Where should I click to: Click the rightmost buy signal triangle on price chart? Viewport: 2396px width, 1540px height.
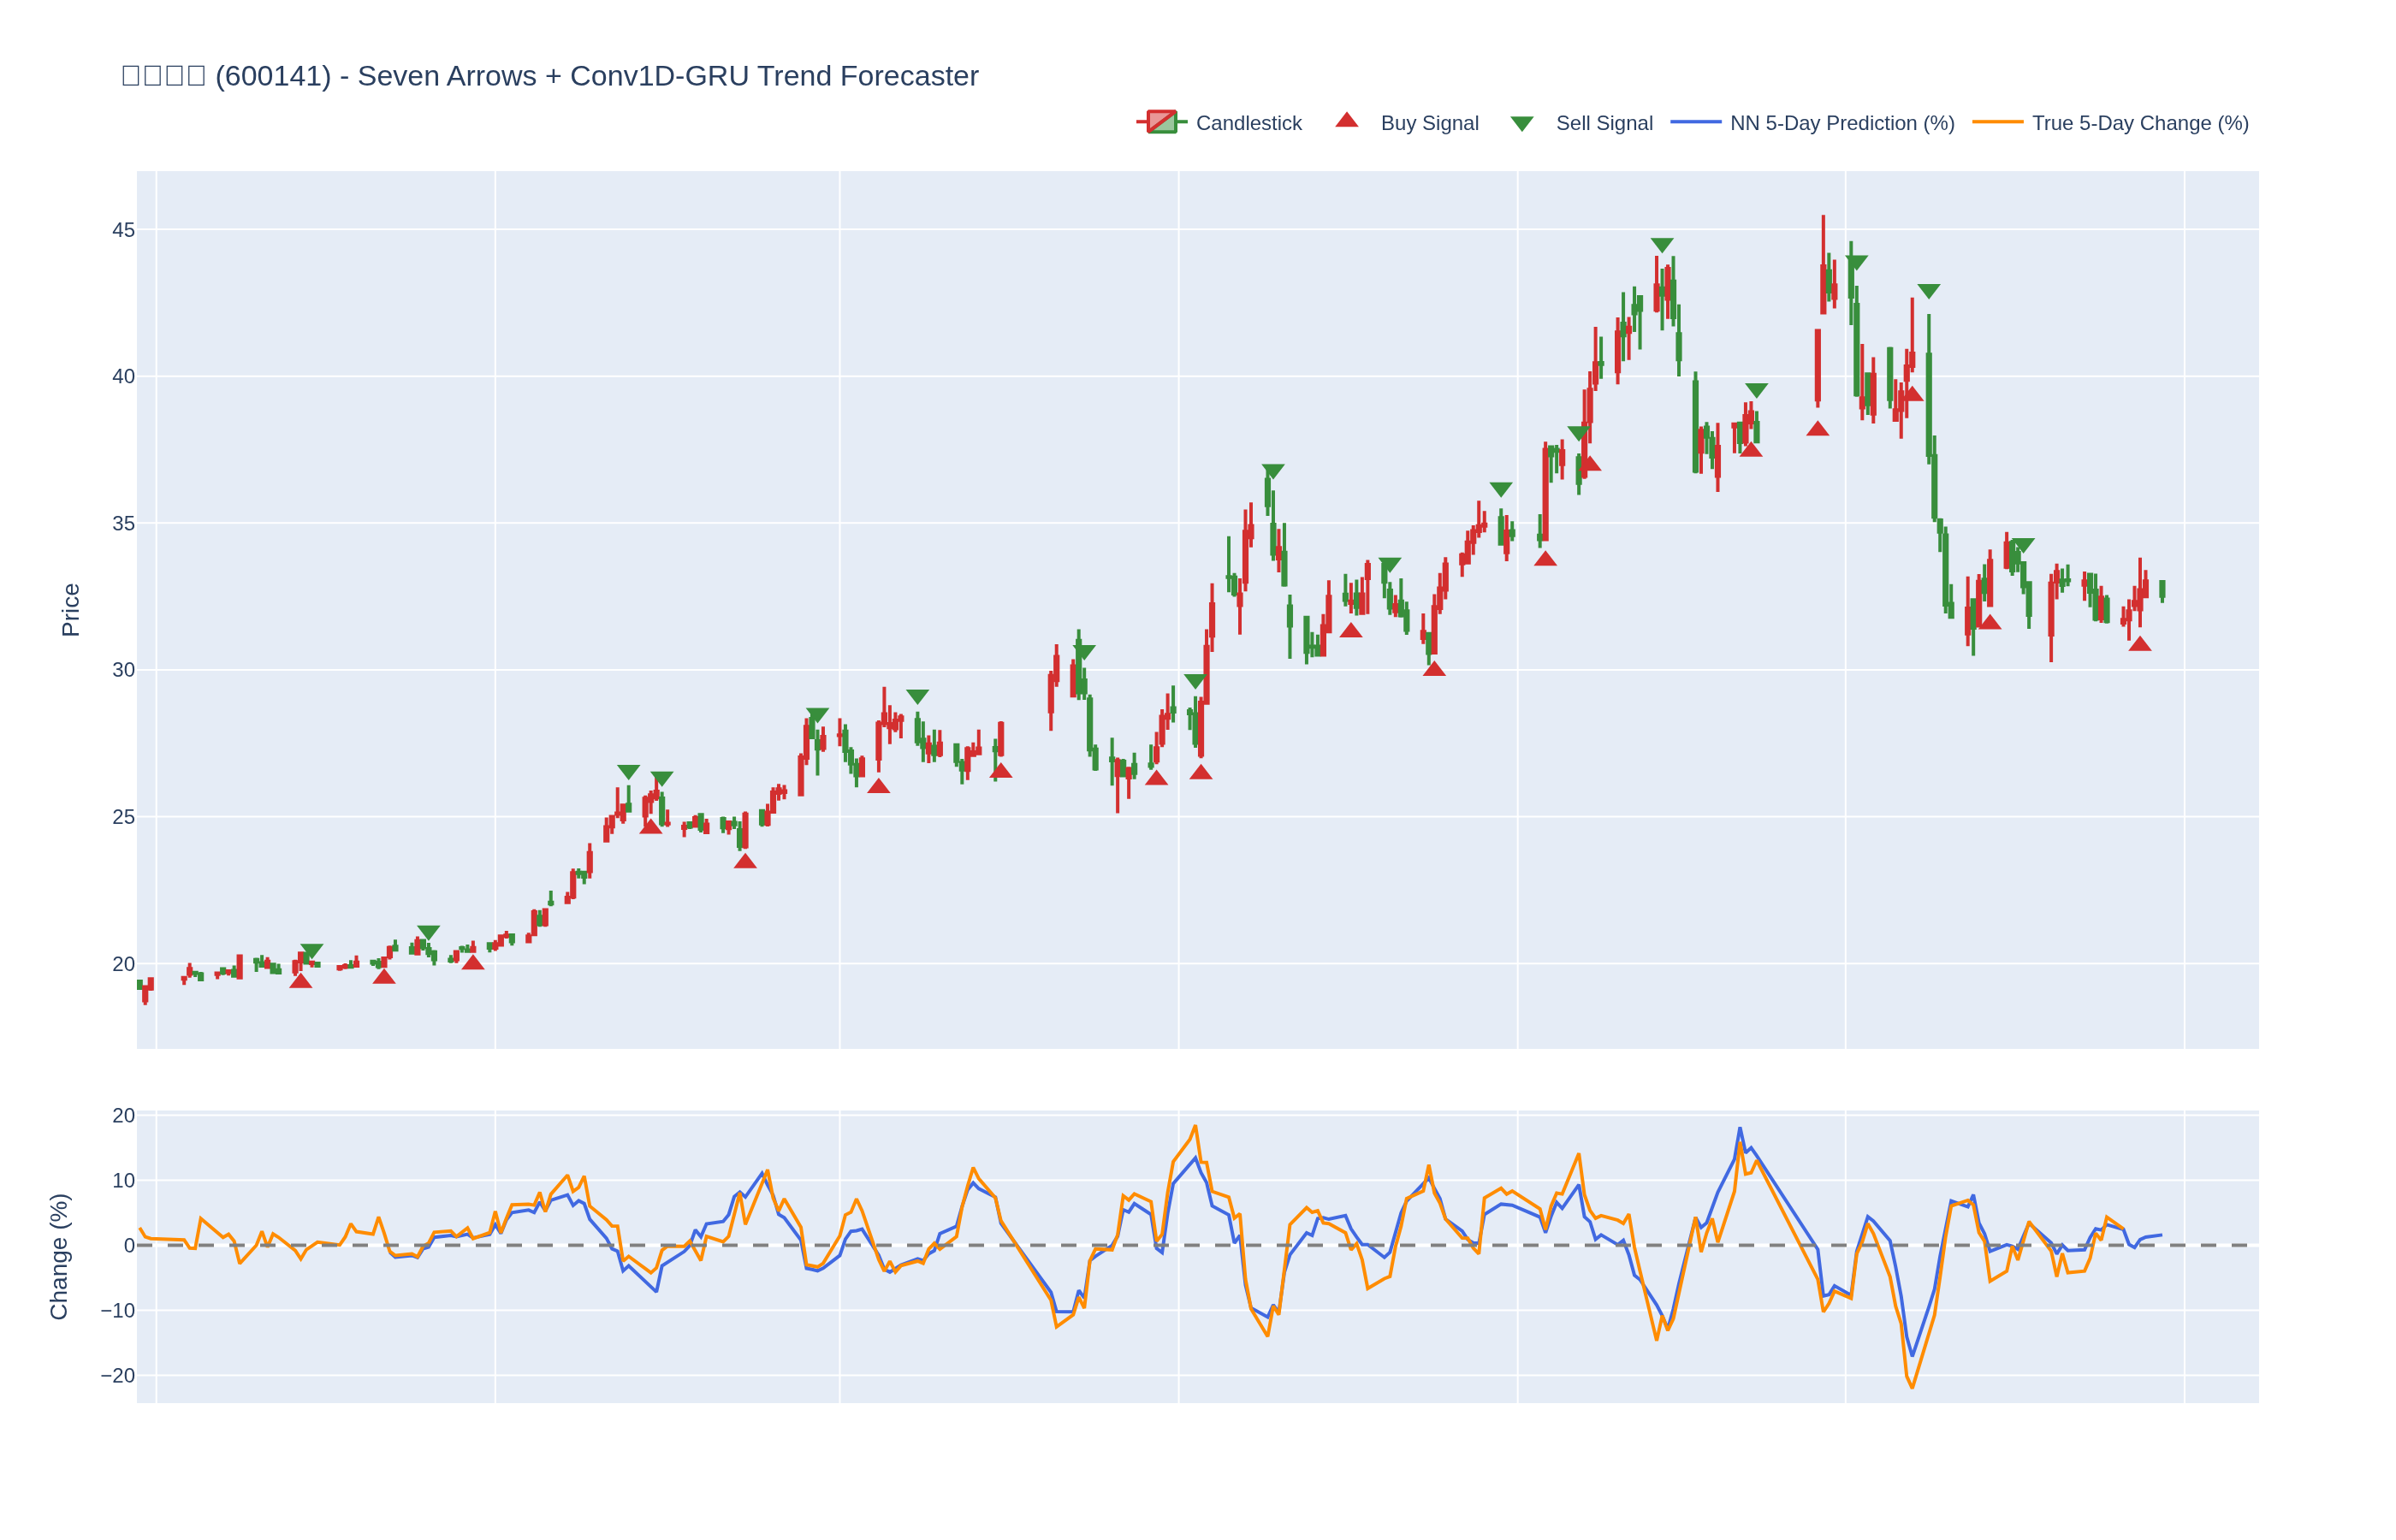tap(2139, 645)
